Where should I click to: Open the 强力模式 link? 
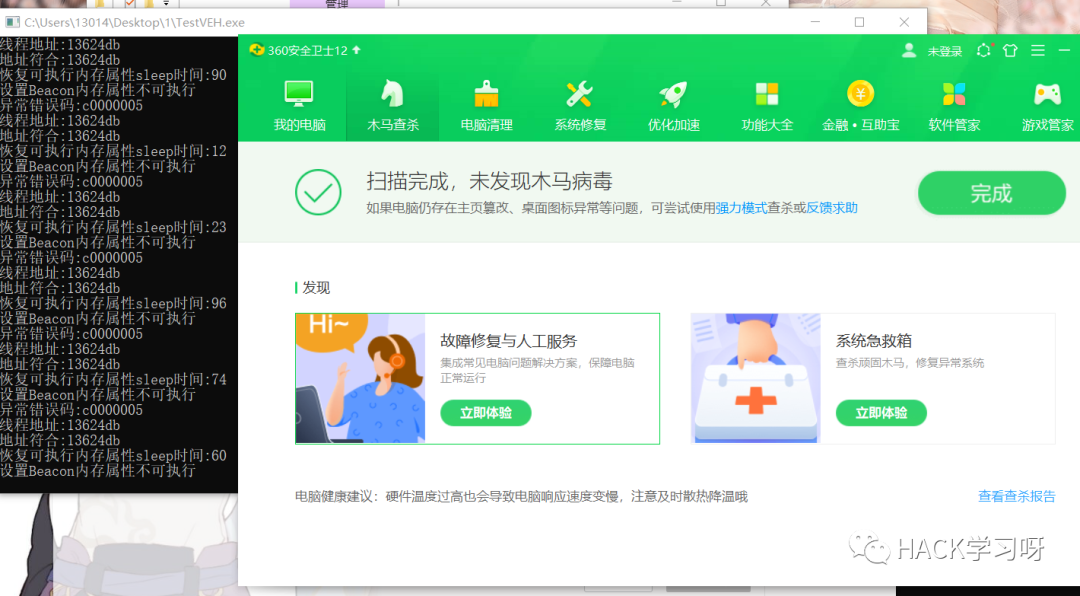pos(740,207)
